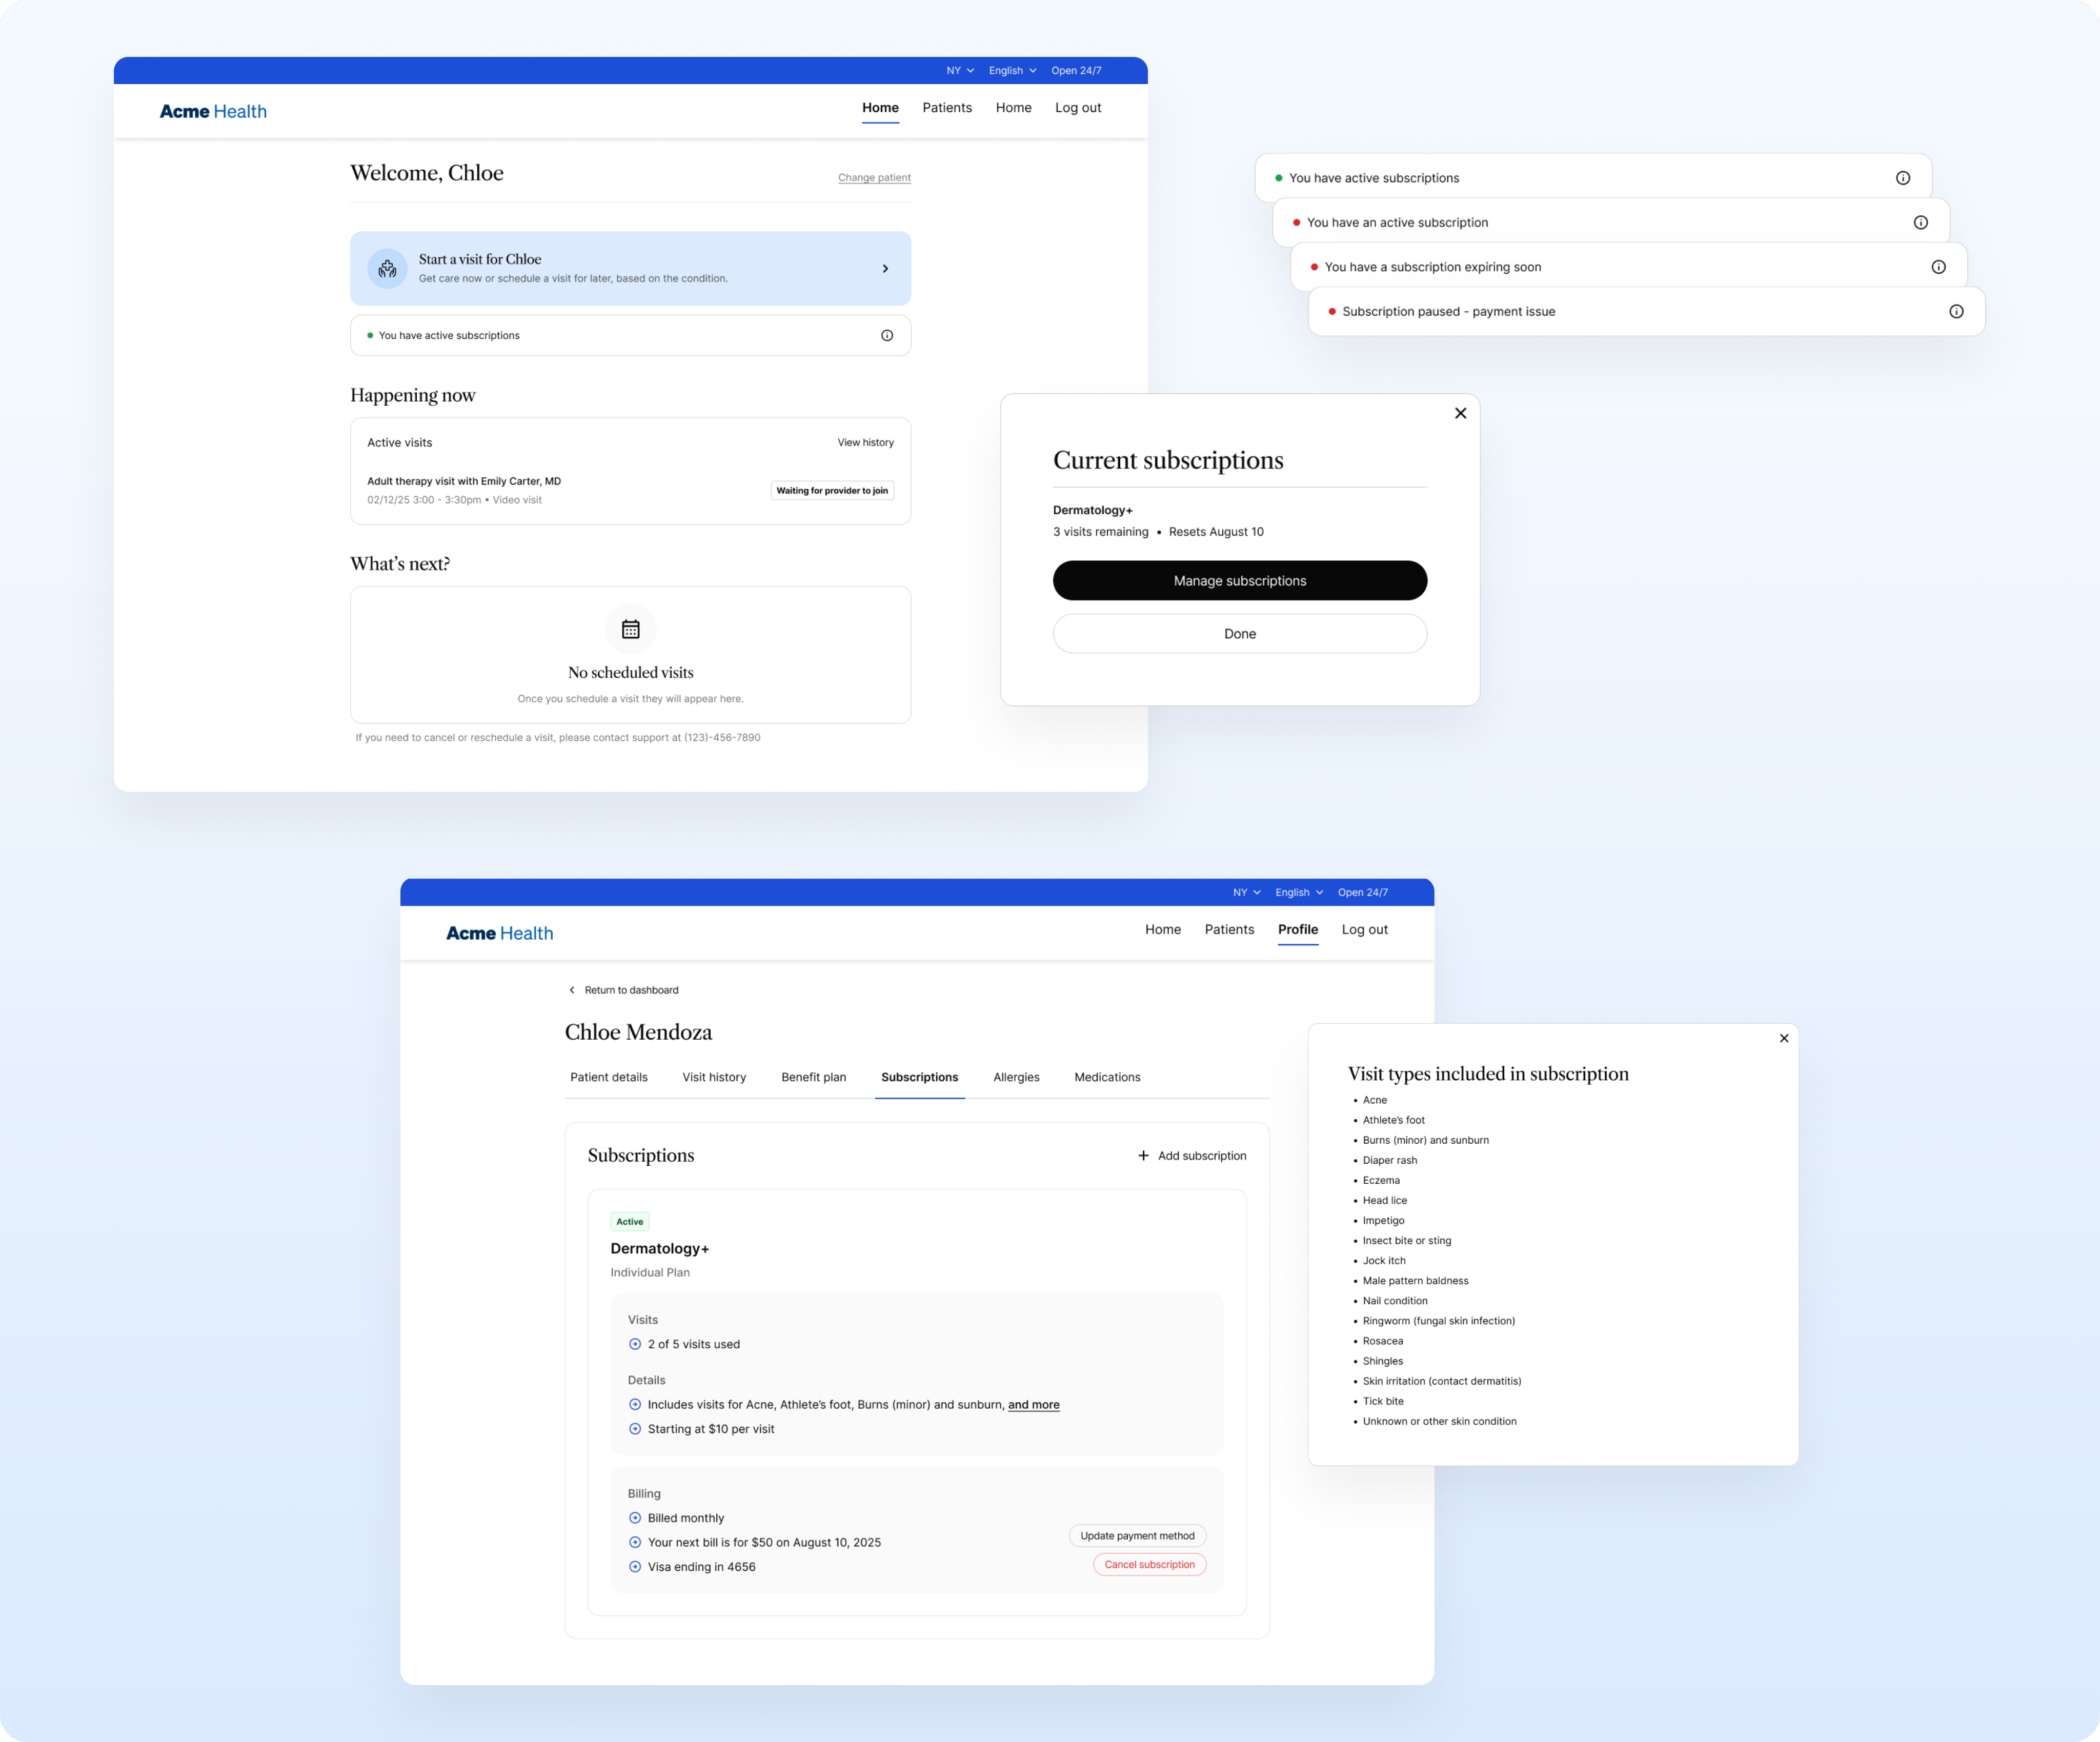
Task: Click Acme Health logo in profile window
Action: tap(499, 933)
